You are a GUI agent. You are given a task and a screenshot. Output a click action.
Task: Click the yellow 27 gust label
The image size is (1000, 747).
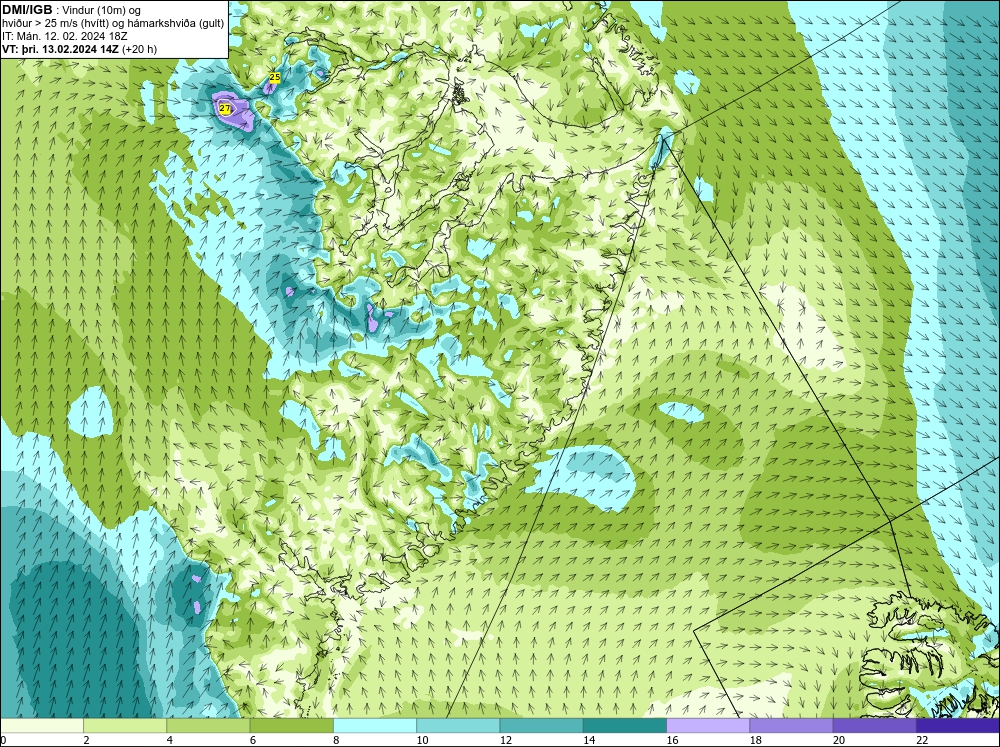224,108
